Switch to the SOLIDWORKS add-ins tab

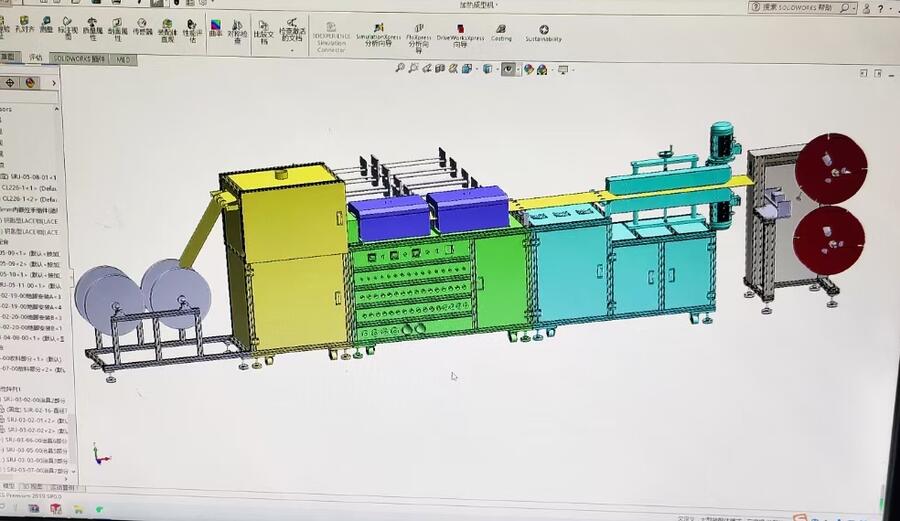click(79, 59)
